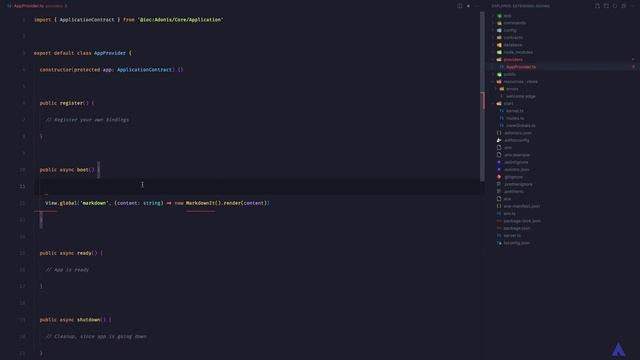Image resolution: width=640 pixels, height=360 pixels.
Task: Expand the errors folder under views
Action: [x=512, y=89]
